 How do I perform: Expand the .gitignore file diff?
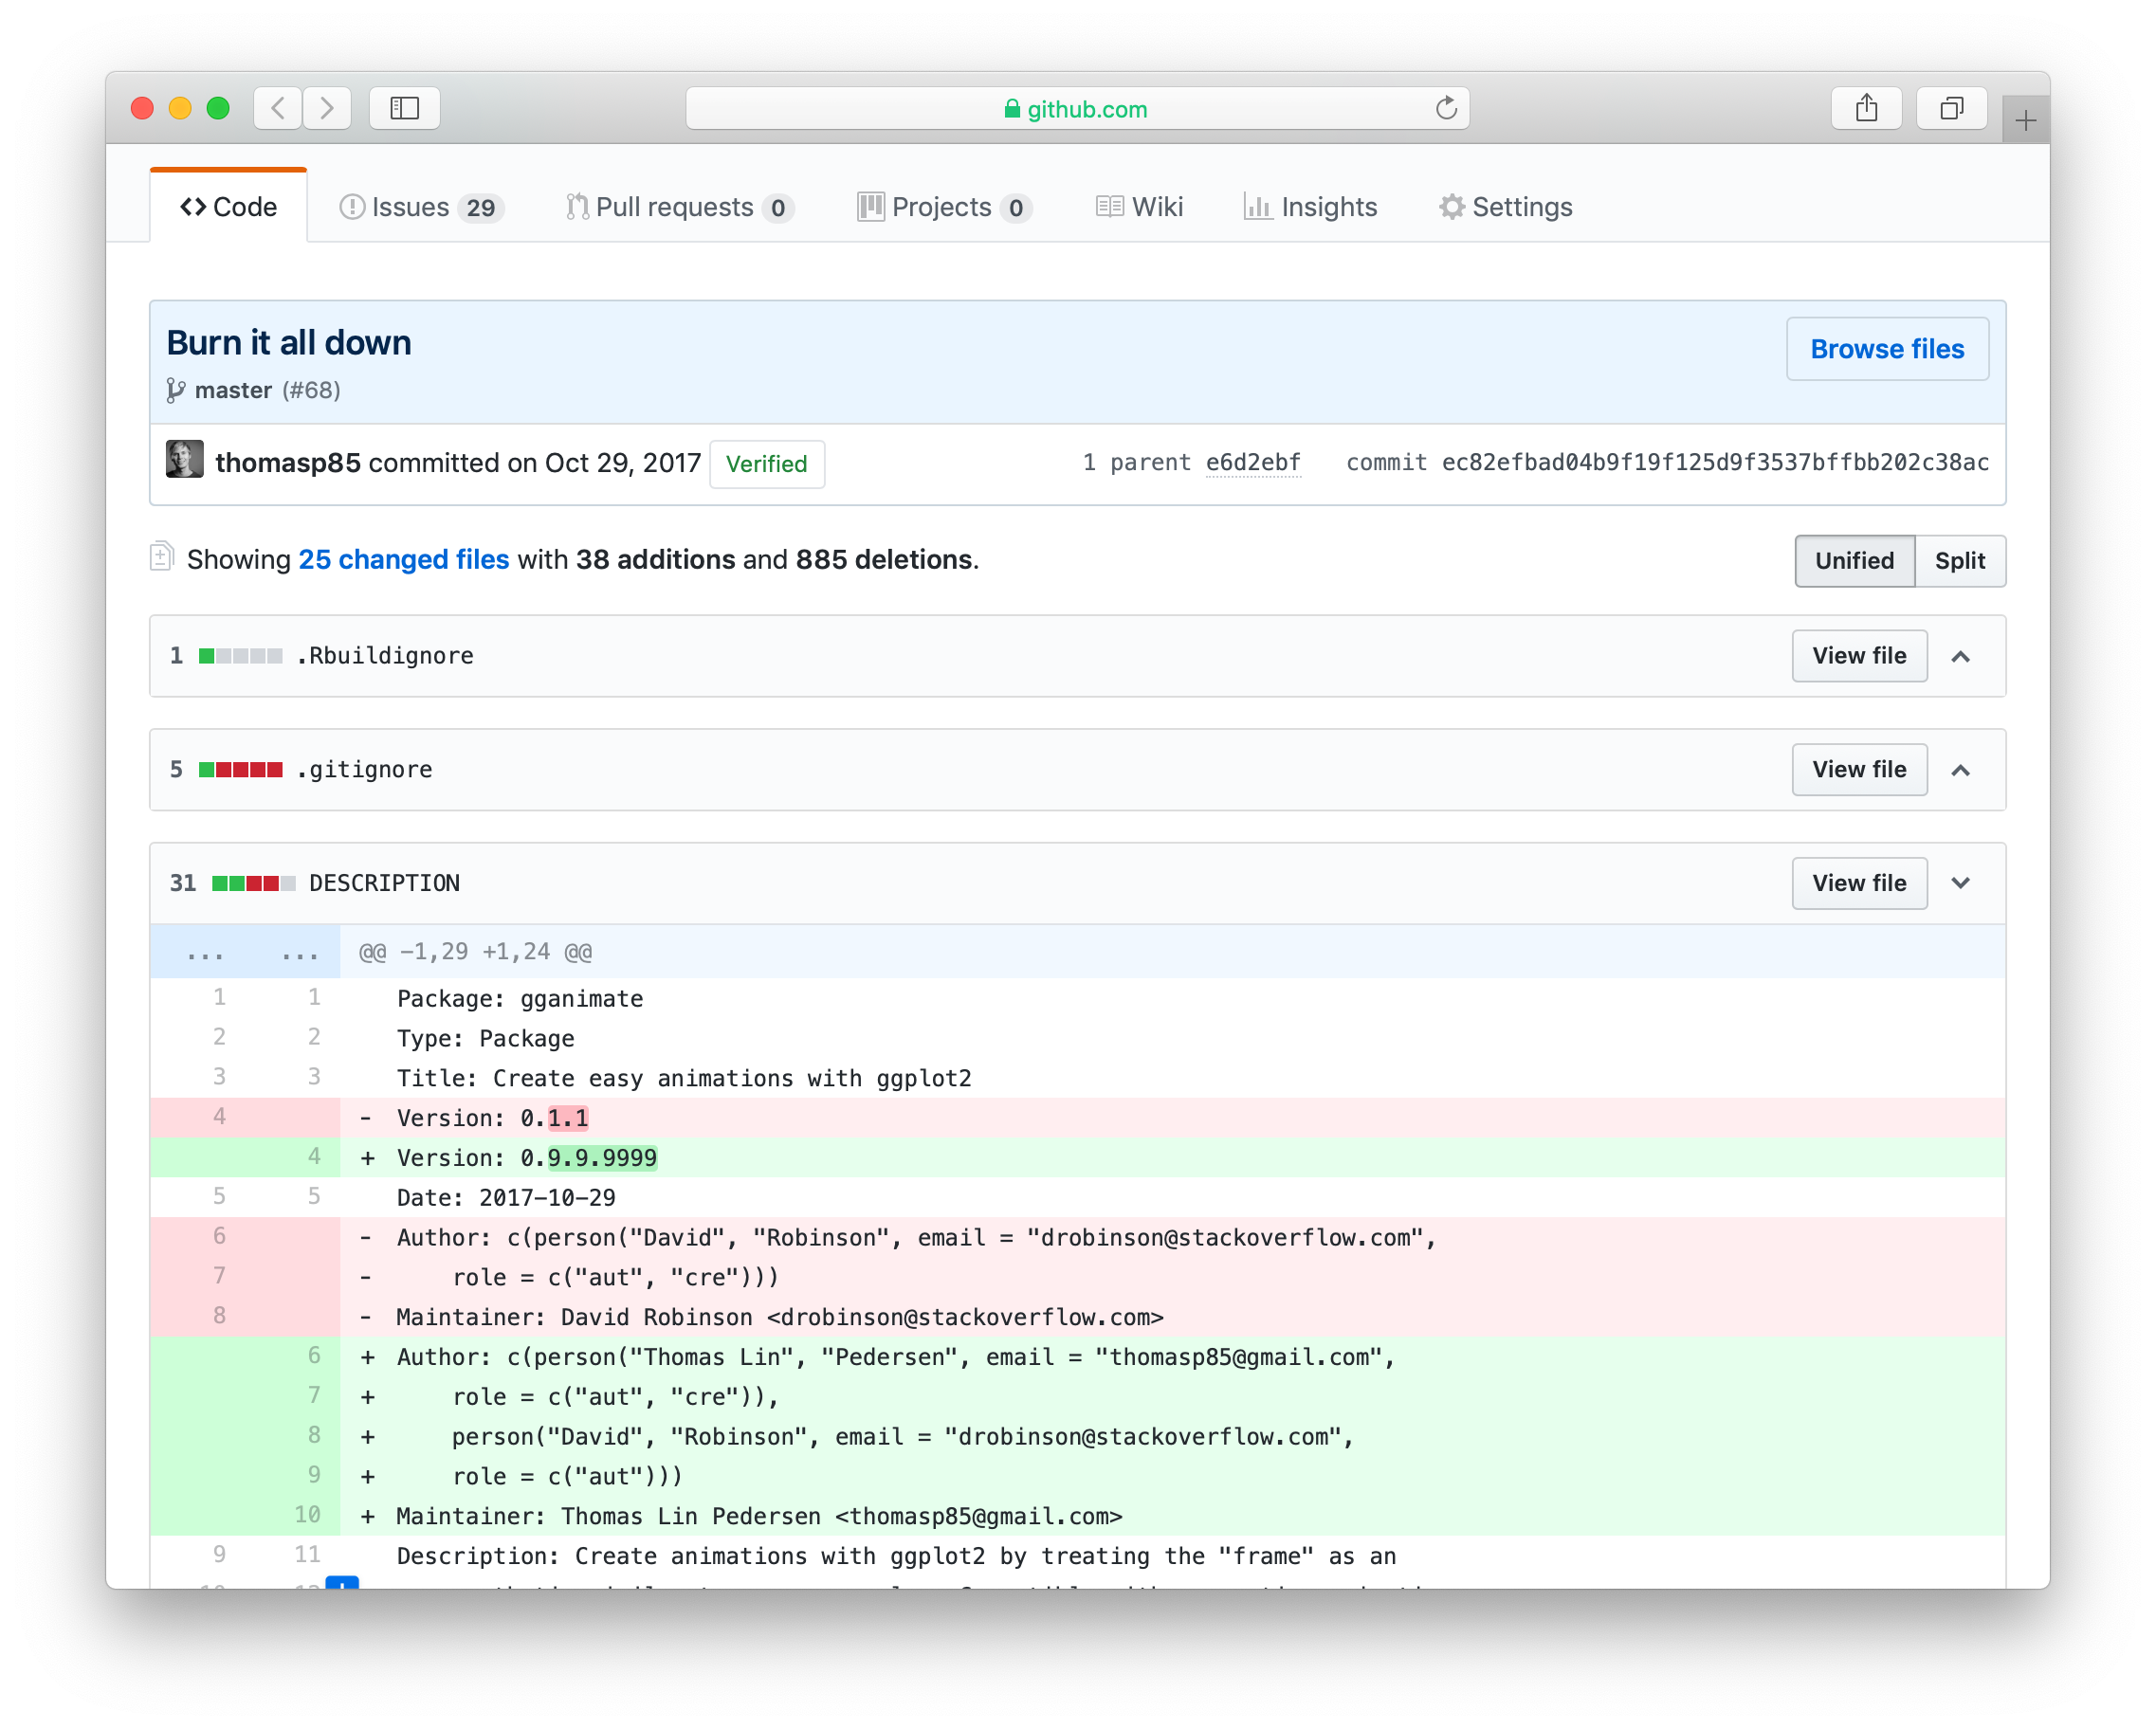[1960, 770]
